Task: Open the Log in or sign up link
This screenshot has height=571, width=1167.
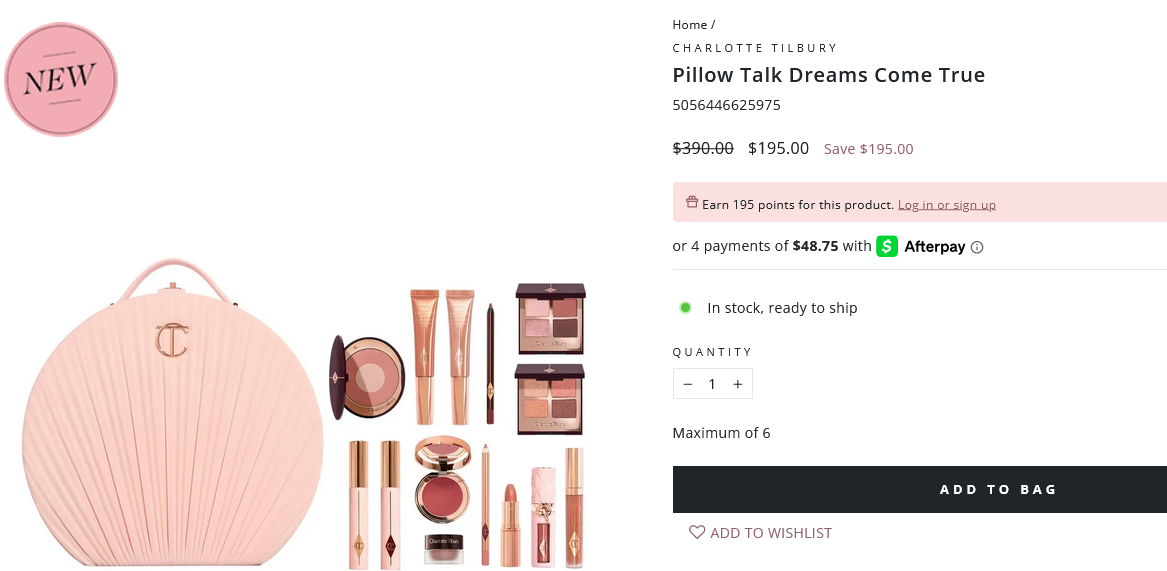Action: pos(947,205)
